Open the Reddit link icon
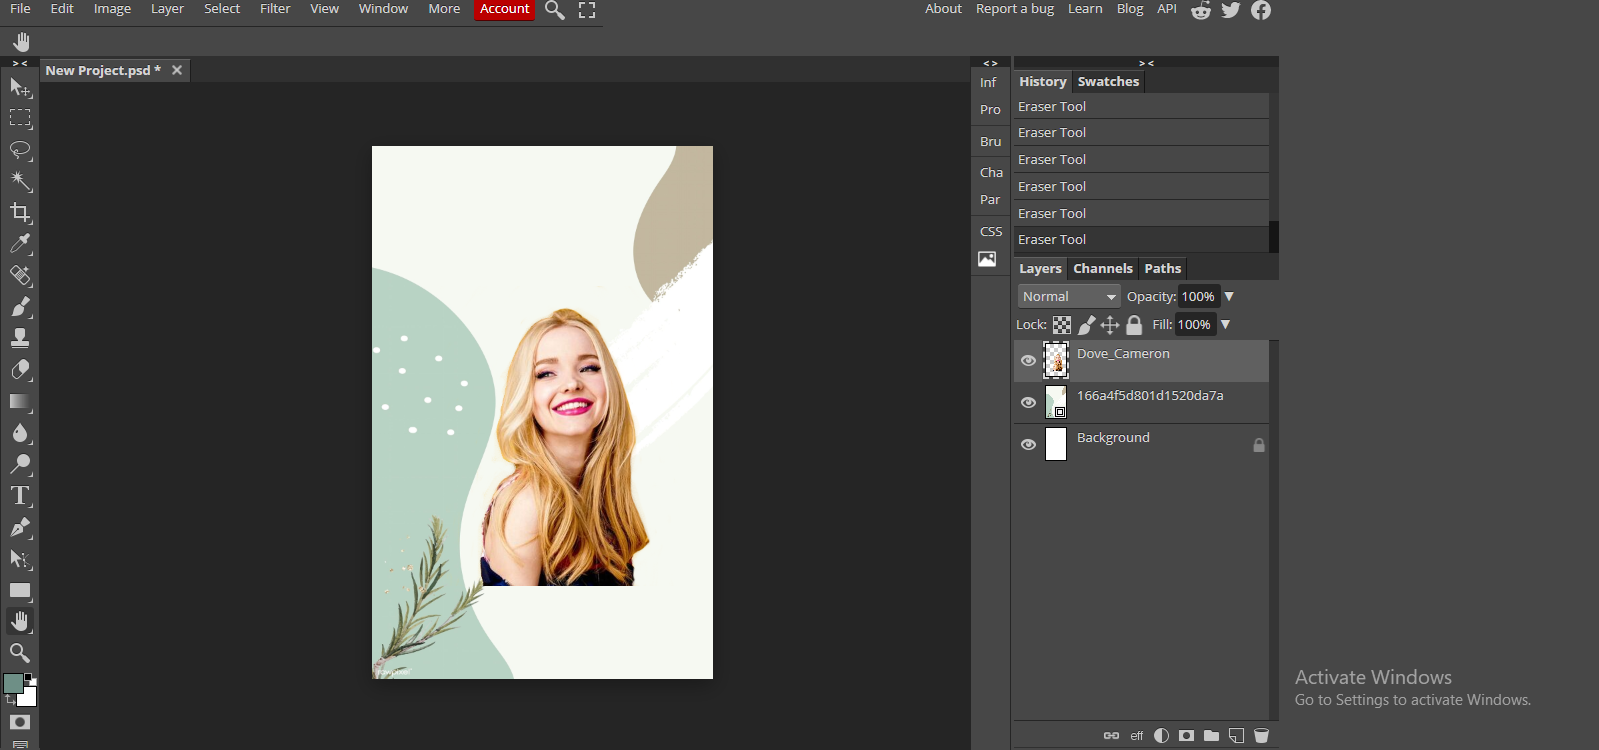The image size is (1599, 750). [x=1201, y=10]
